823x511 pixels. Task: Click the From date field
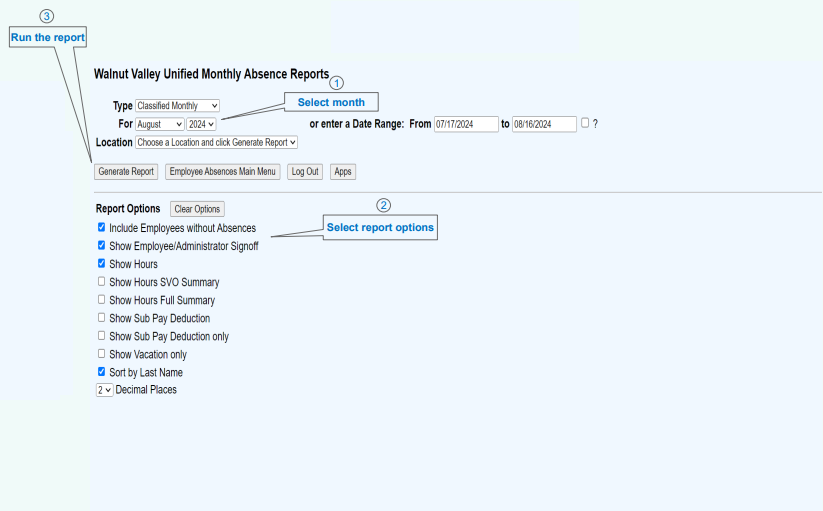[466, 124]
